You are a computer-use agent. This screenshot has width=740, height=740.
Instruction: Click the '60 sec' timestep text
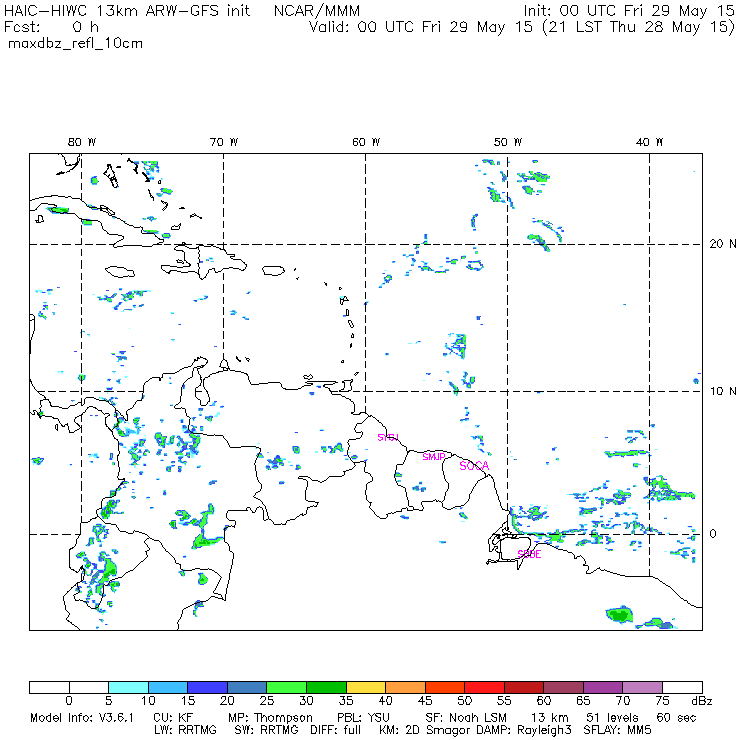(676, 718)
